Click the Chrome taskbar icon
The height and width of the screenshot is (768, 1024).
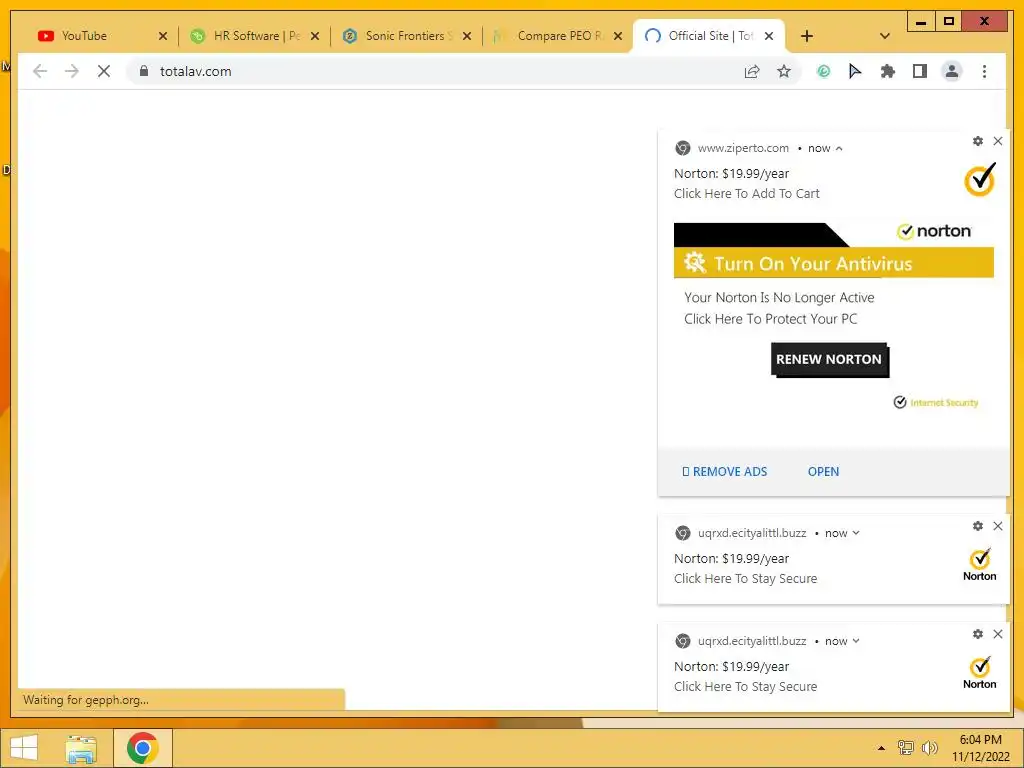142,748
